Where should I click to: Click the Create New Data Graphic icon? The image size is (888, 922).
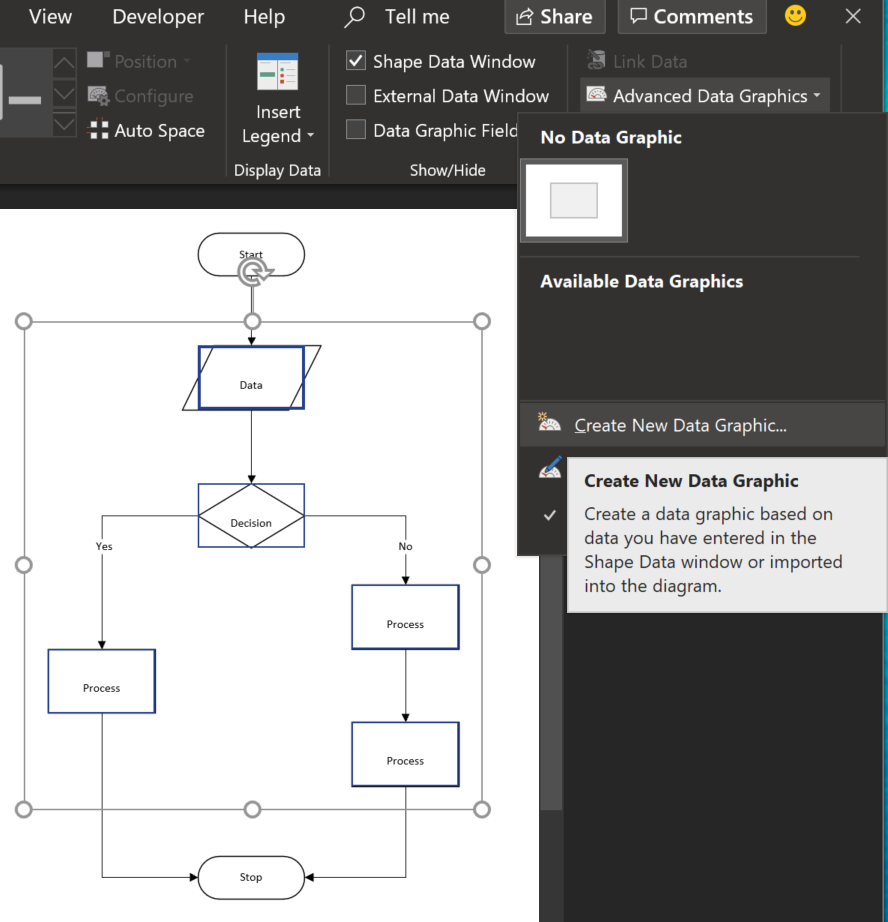[548, 424]
